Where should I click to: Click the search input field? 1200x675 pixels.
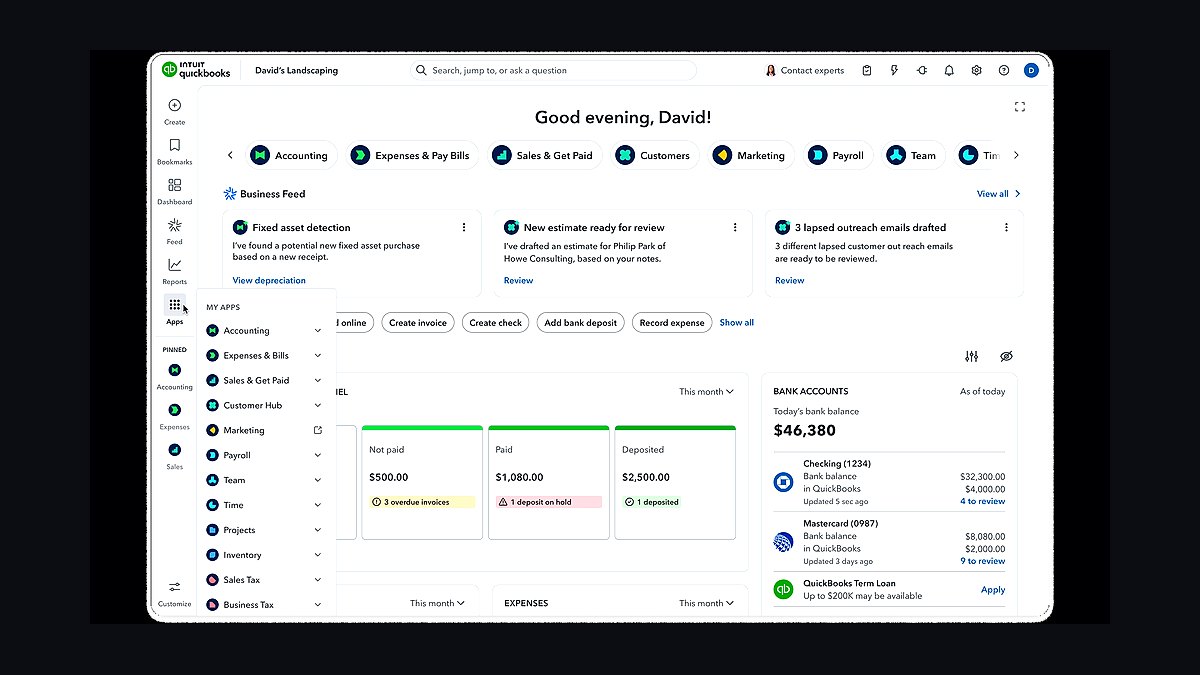(553, 71)
